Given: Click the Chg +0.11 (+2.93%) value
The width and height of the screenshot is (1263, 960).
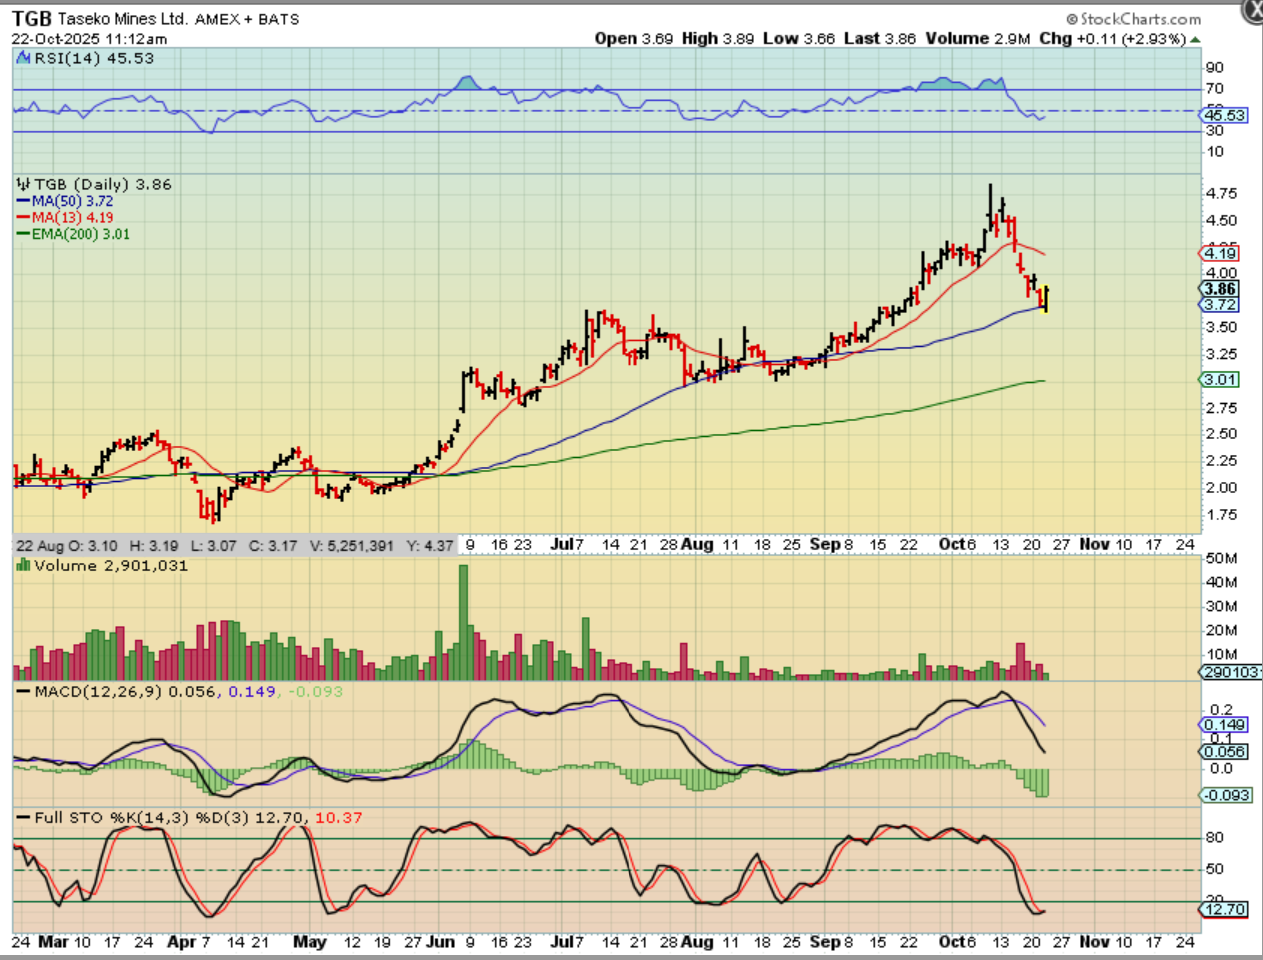Looking at the screenshot, I should [1112, 38].
